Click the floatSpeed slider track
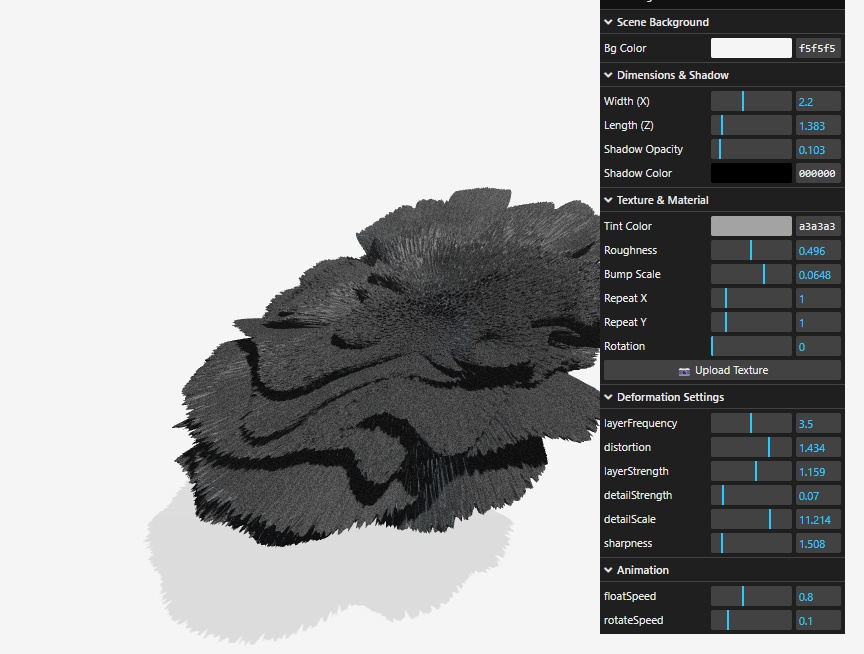Viewport: 864px width, 654px height. coord(751,596)
